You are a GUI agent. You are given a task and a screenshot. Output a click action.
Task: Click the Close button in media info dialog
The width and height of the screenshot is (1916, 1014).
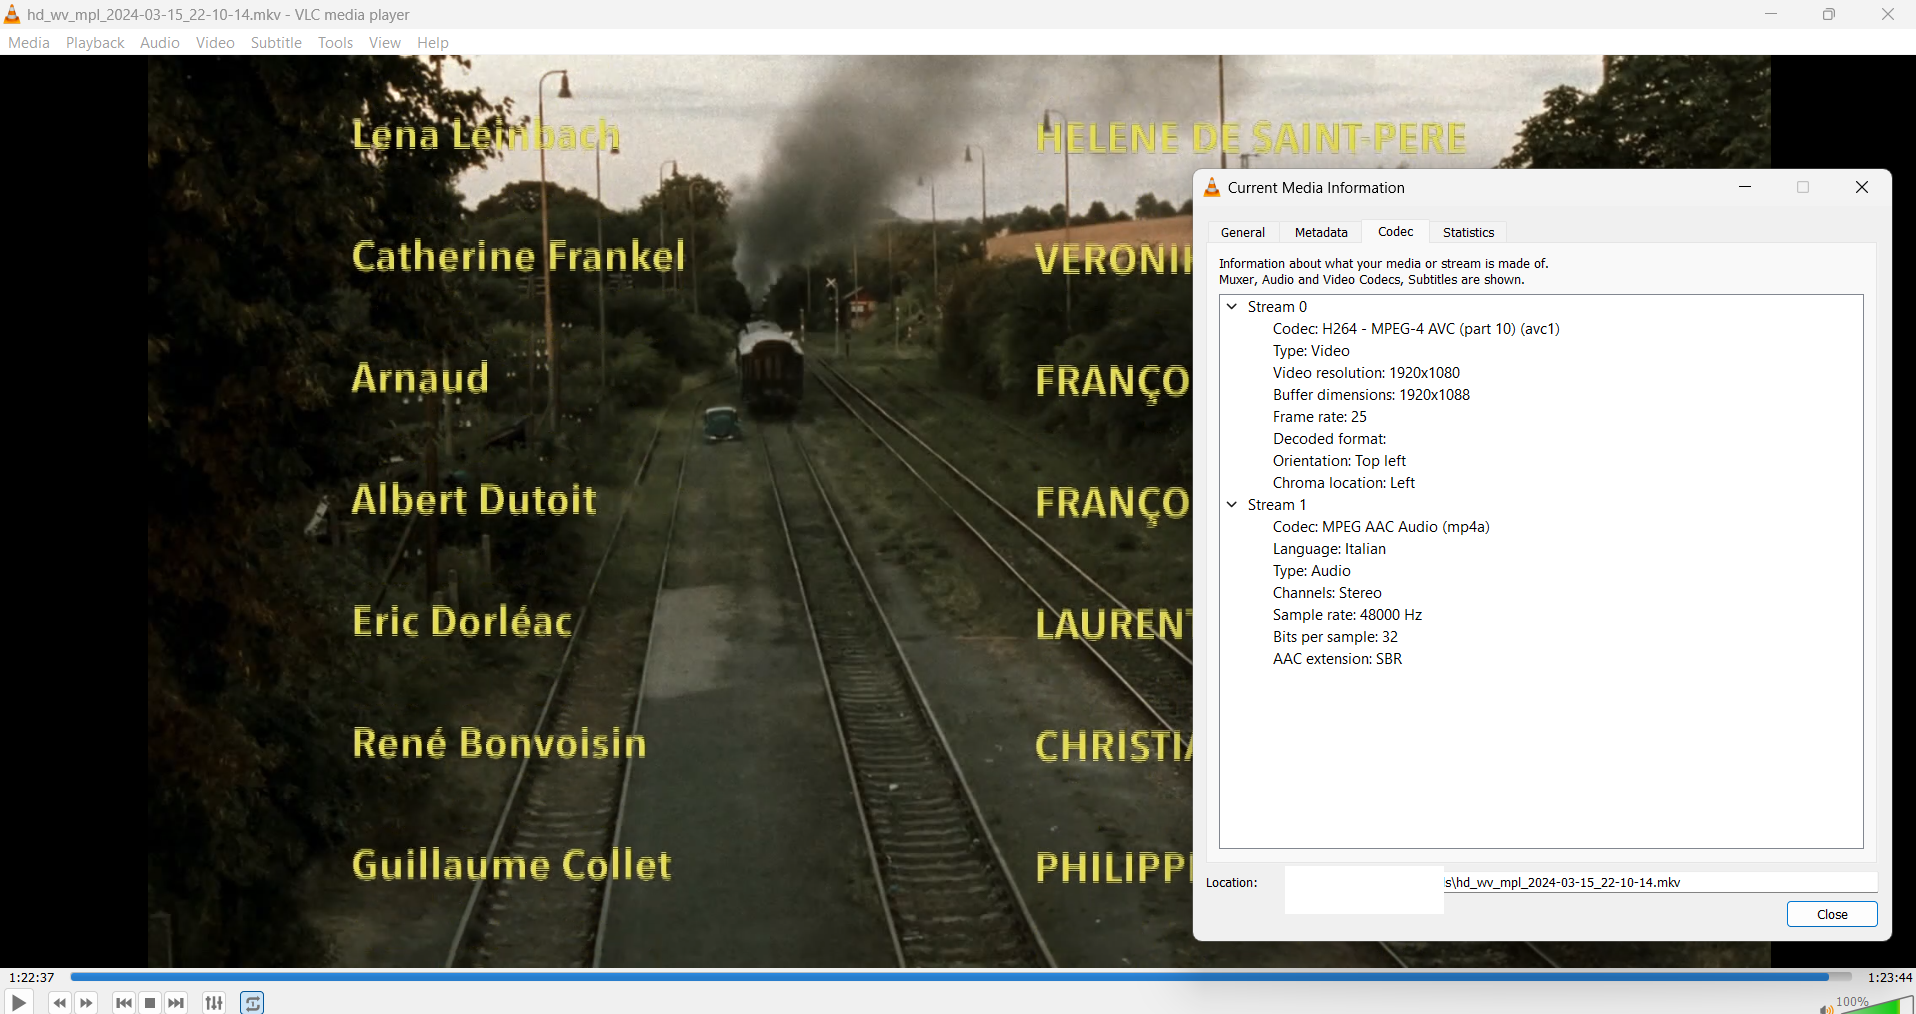(x=1831, y=914)
